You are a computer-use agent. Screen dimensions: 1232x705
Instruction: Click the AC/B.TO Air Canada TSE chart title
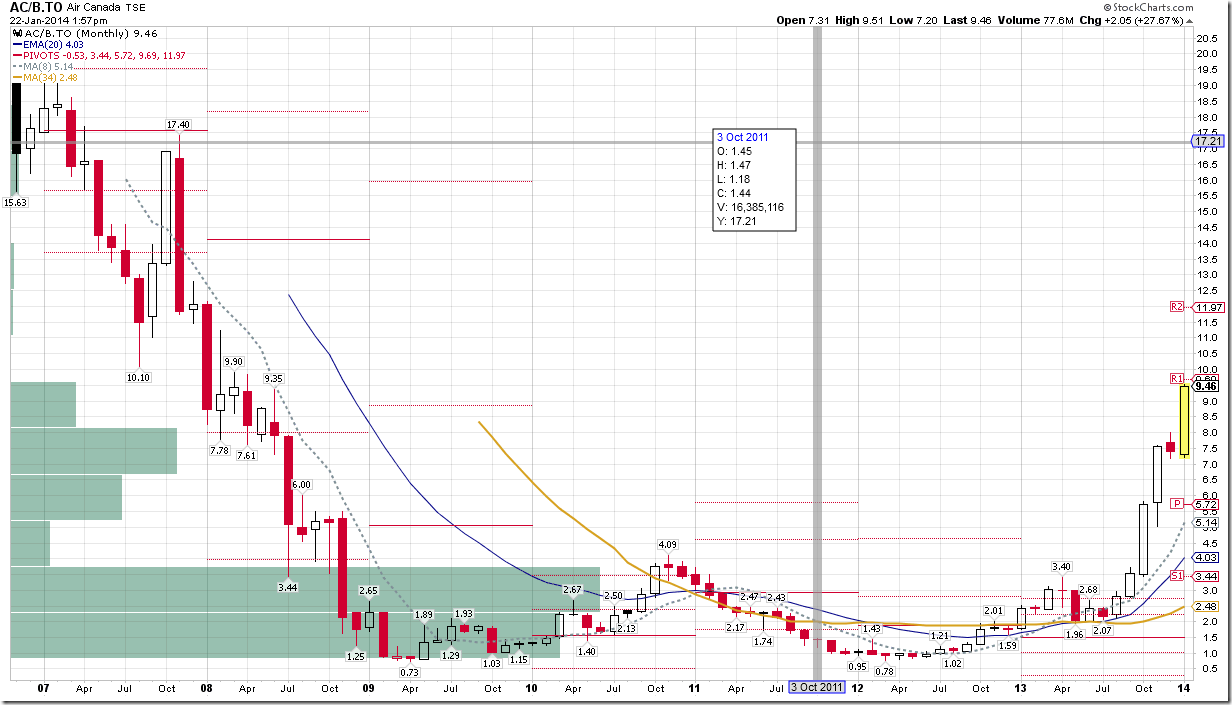click(x=77, y=6)
